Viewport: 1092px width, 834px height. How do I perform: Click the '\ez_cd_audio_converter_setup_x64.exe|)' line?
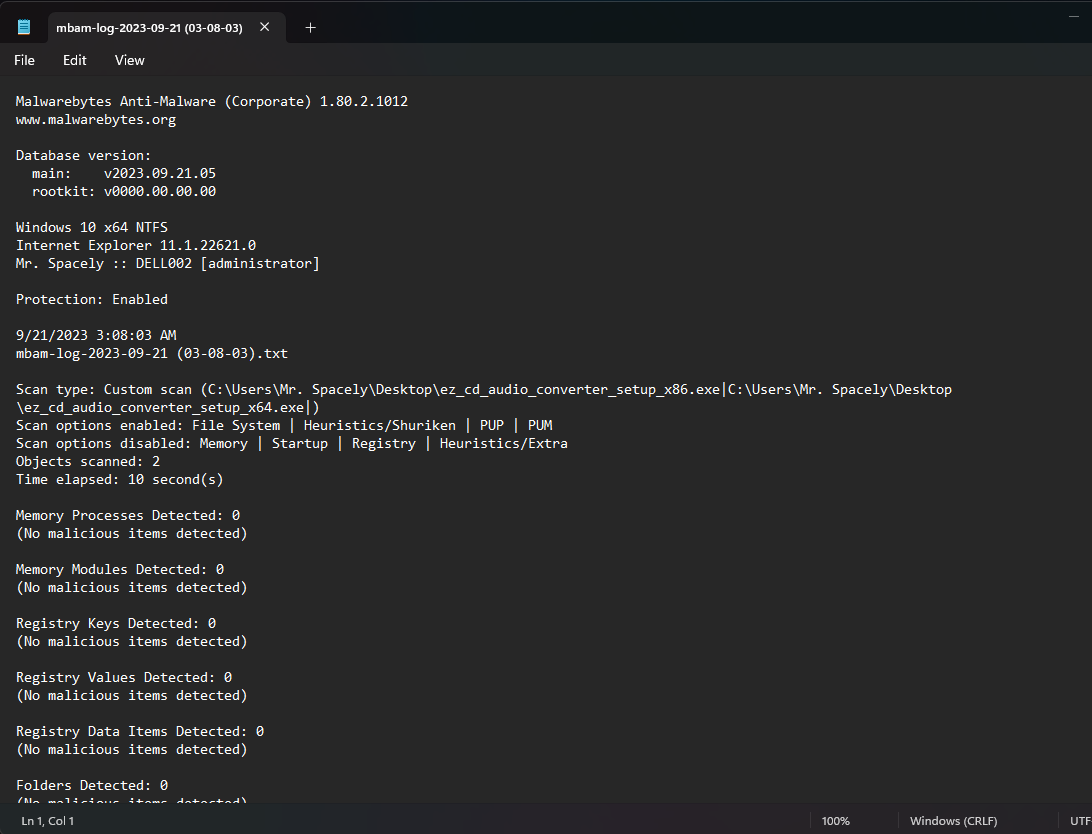coord(168,408)
